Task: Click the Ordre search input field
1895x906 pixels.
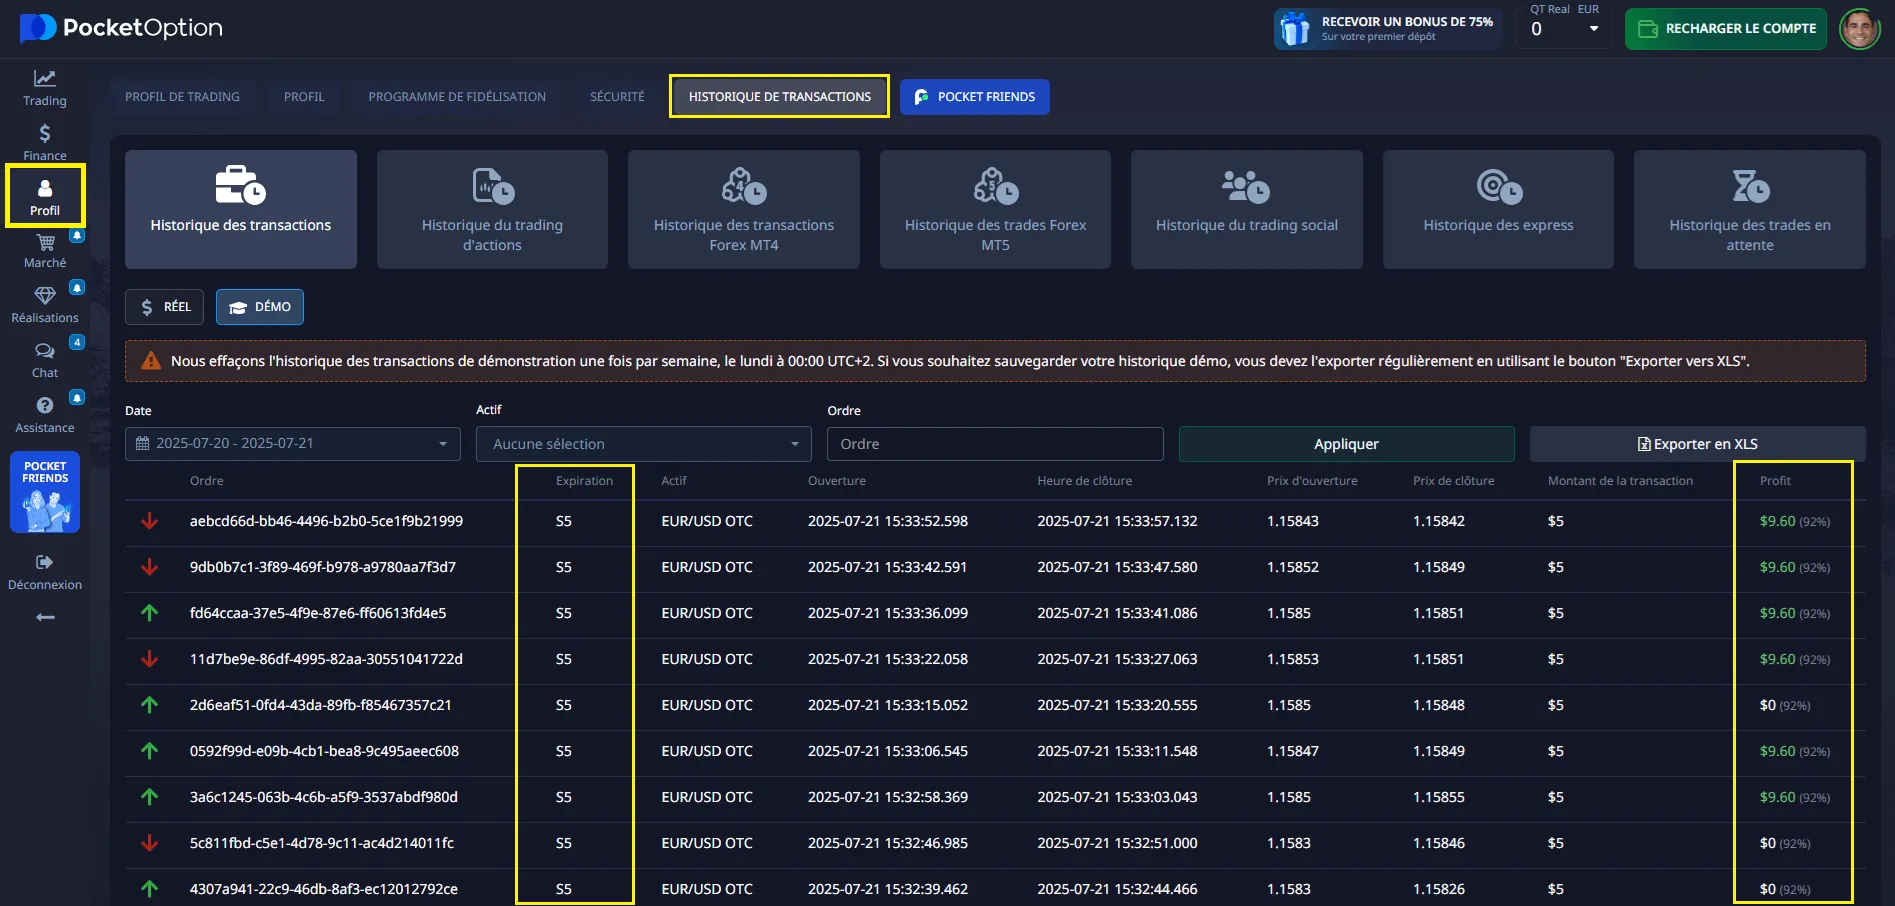Action: click(x=995, y=444)
